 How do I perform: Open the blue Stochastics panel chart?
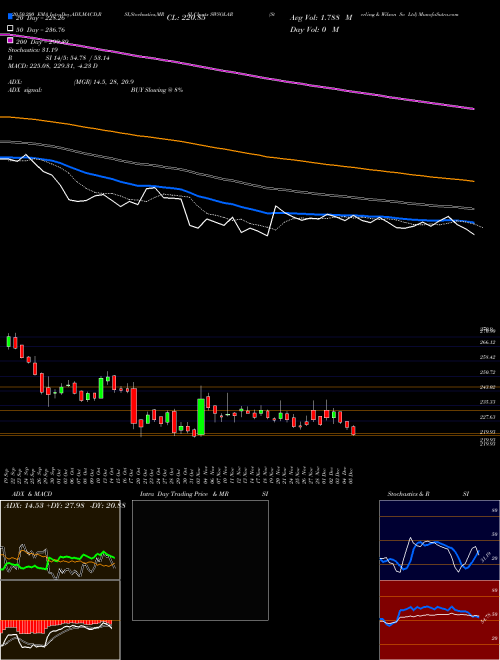point(439,540)
